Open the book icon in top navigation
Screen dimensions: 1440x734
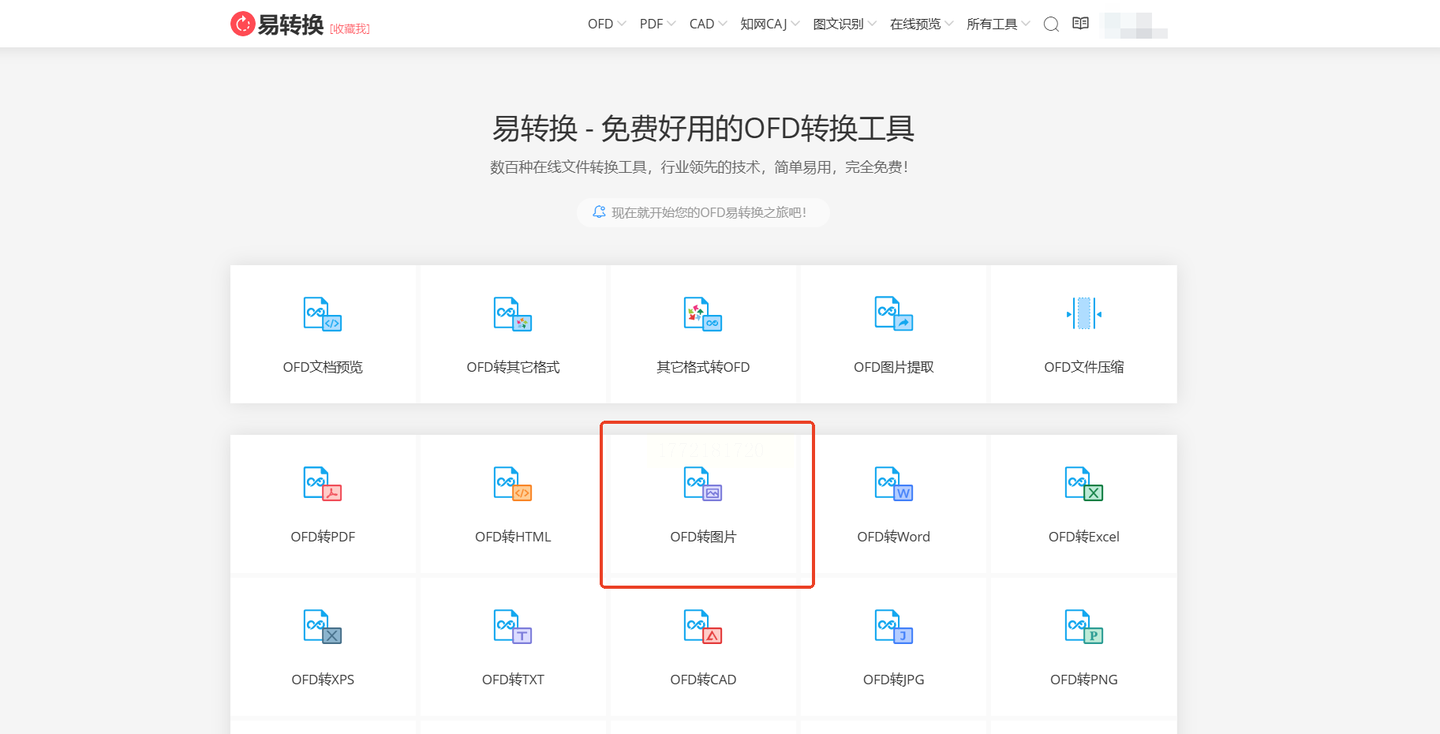coord(1080,24)
